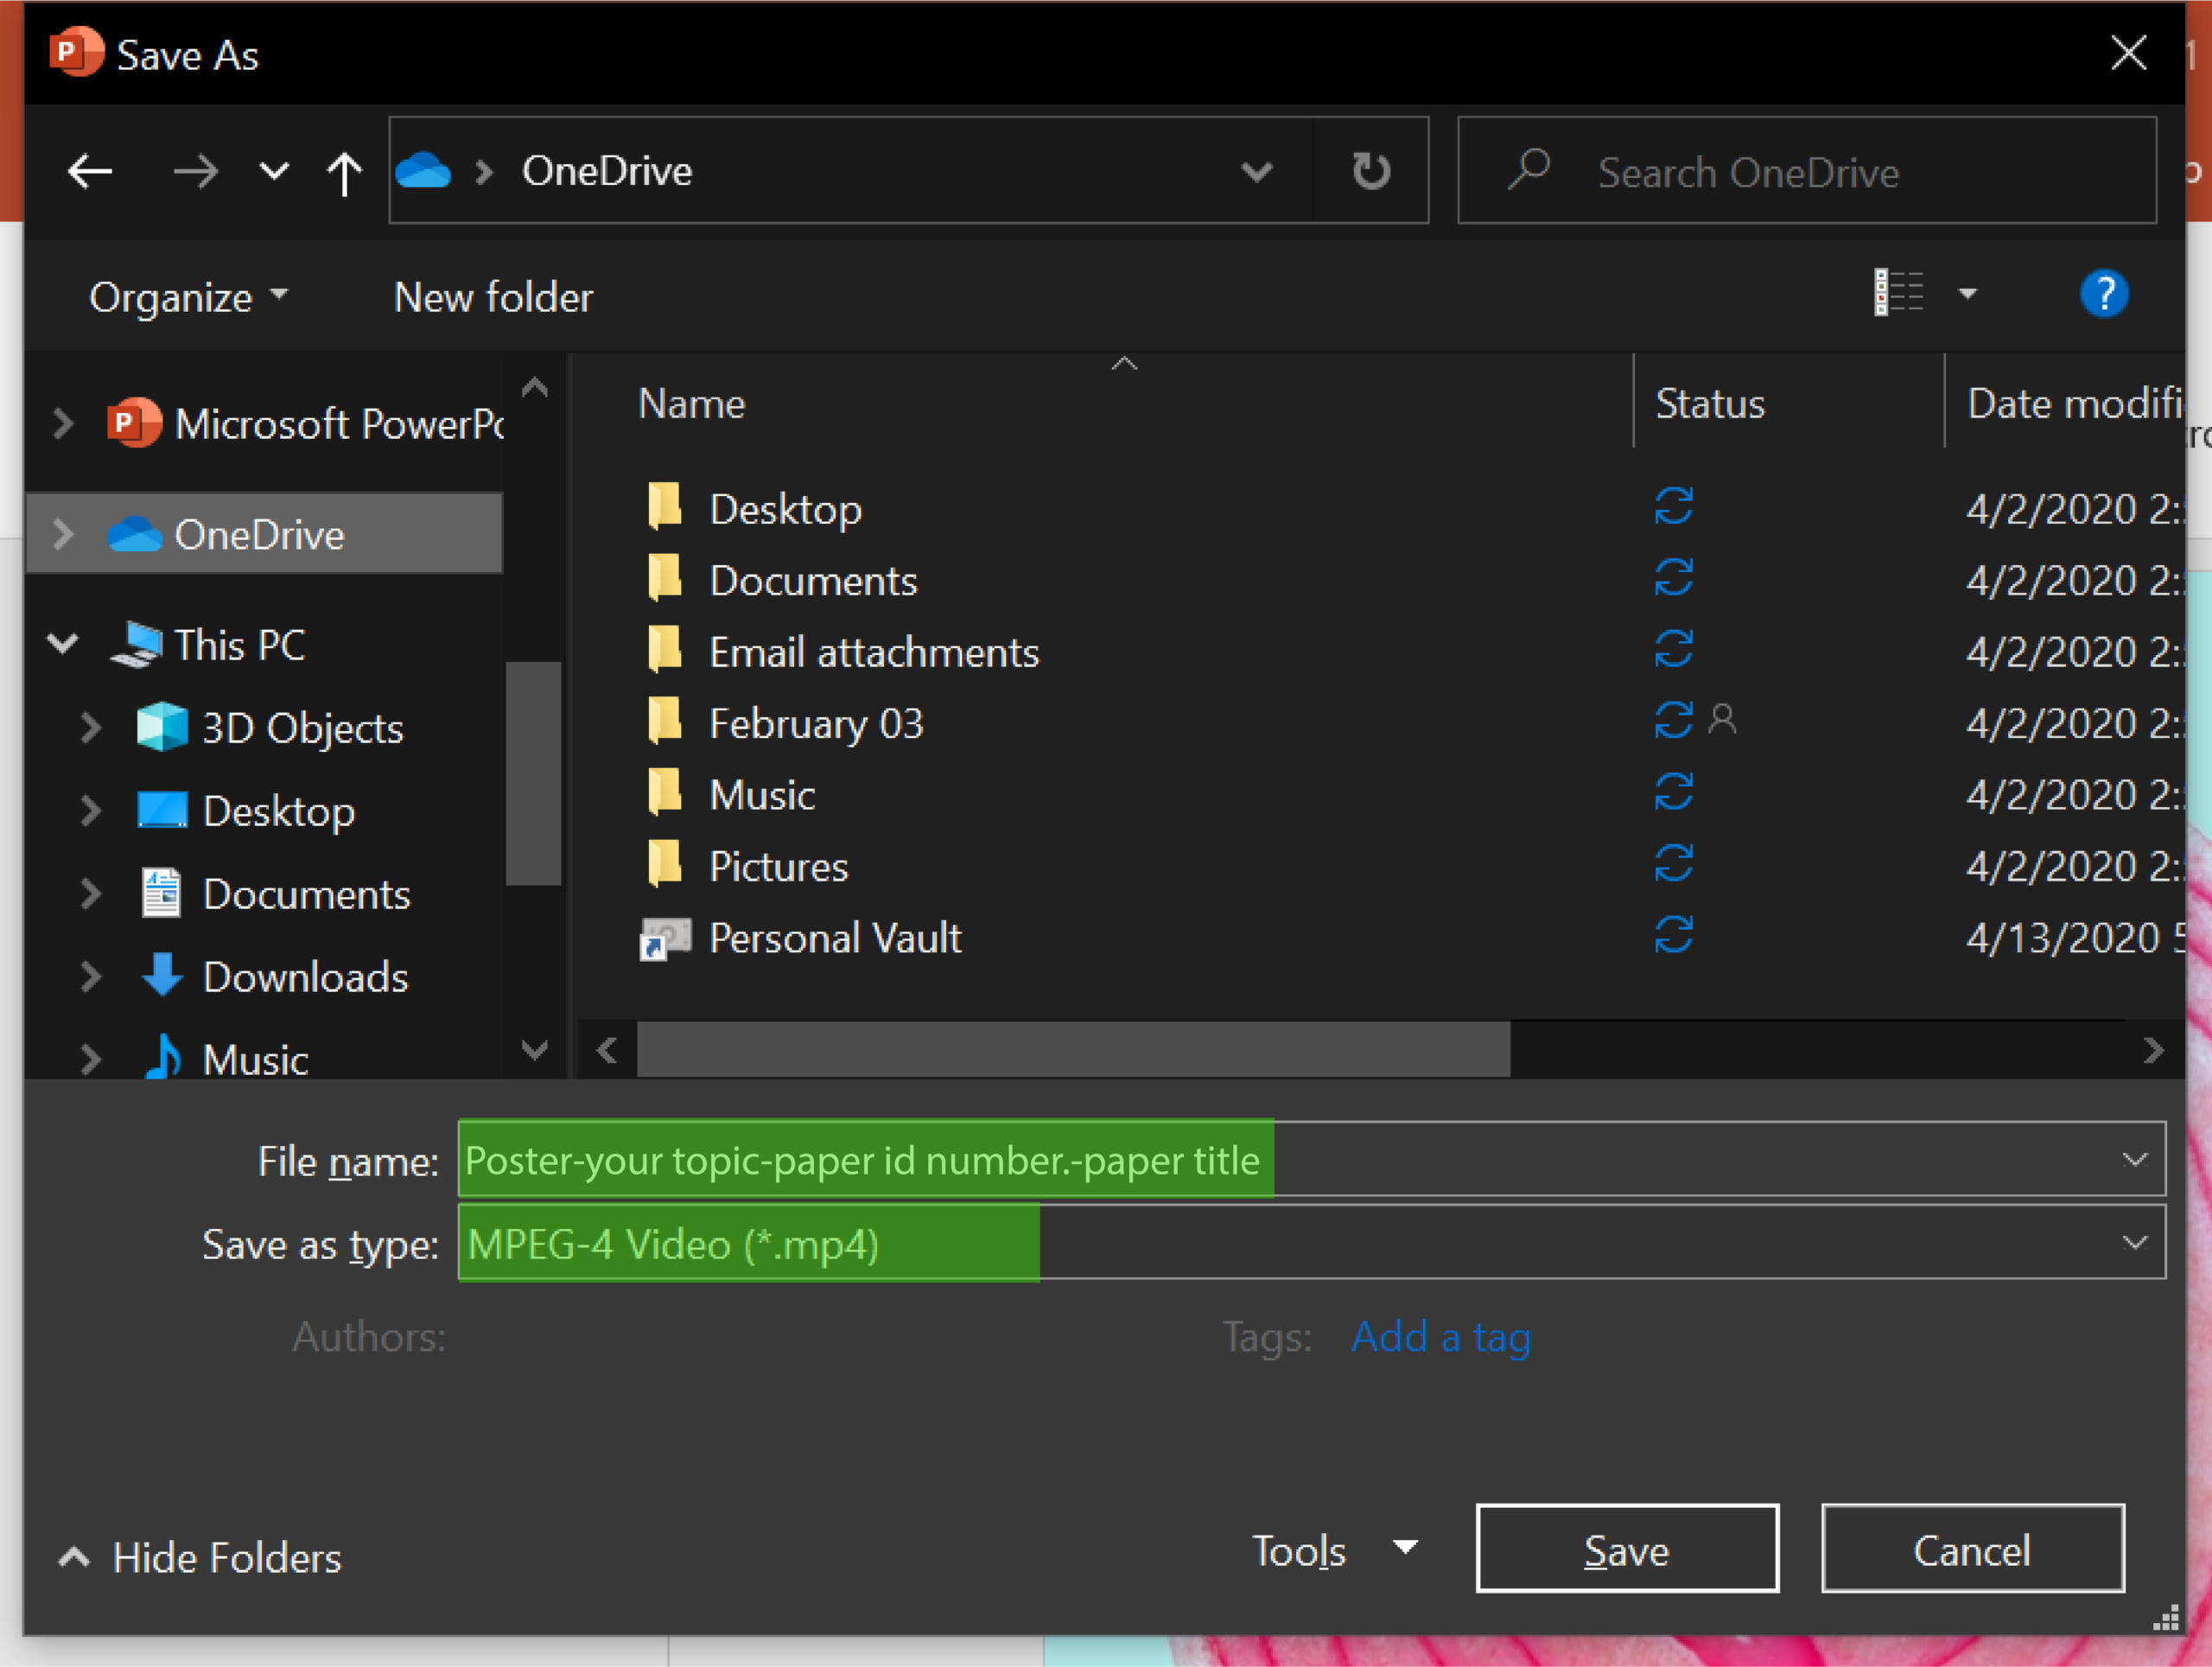Image resolution: width=2212 pixels, height=1667 pixels.
Task: Click the horizontal scrollbar right arrow
Action: coord(2153,1050)
